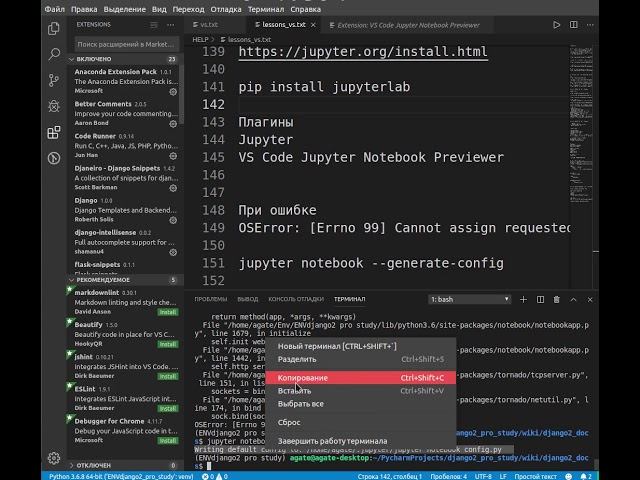Open the Терминал menu
This screenshot has height=480, width=640.
point(266,9)
